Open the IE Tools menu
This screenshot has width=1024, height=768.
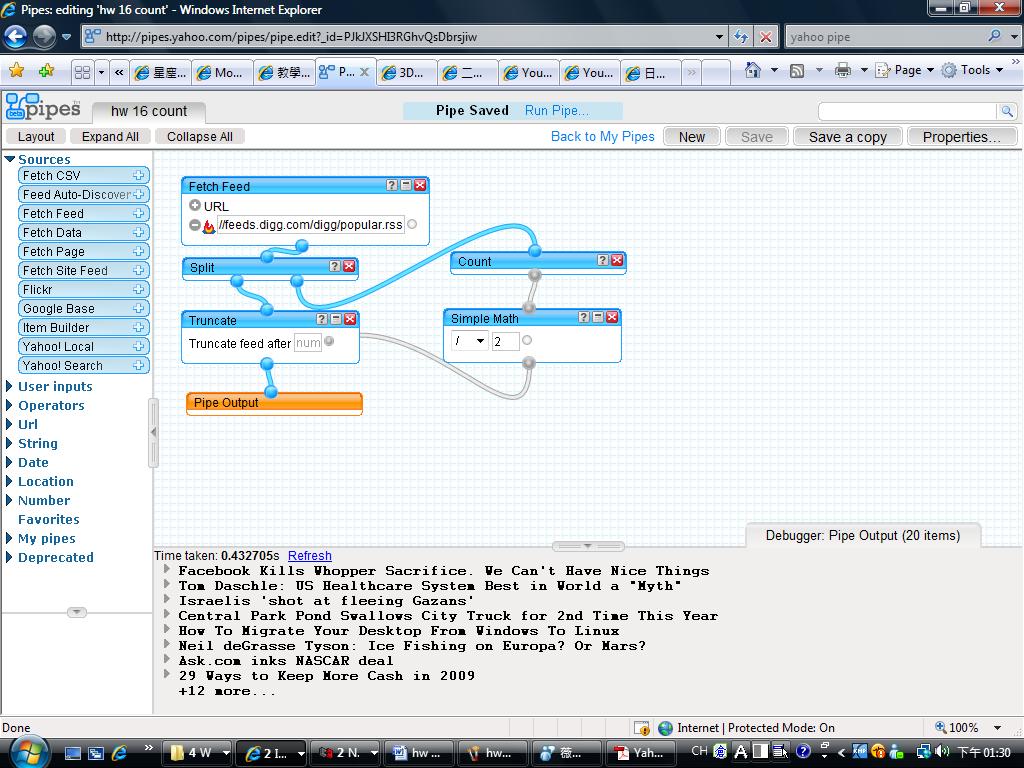(972, 70)
